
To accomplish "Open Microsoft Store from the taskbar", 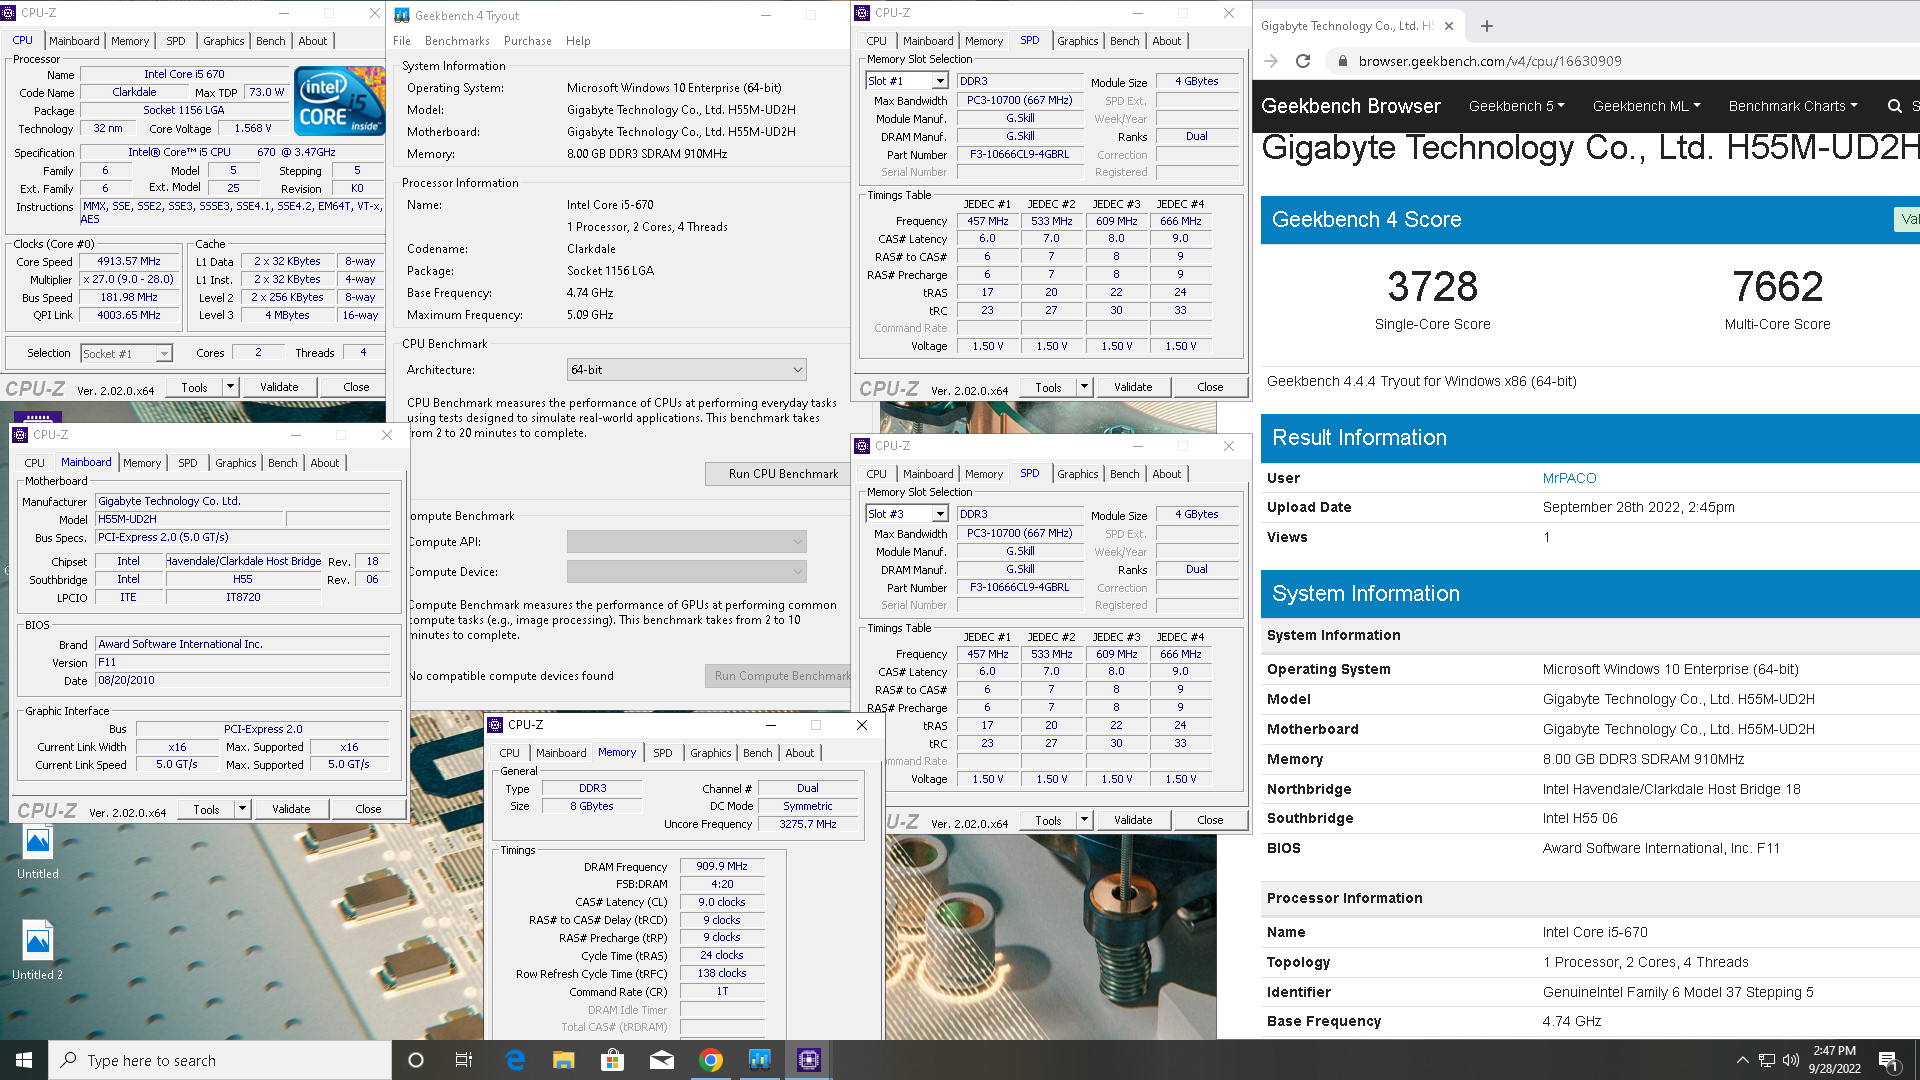I will coord(612,1060).
